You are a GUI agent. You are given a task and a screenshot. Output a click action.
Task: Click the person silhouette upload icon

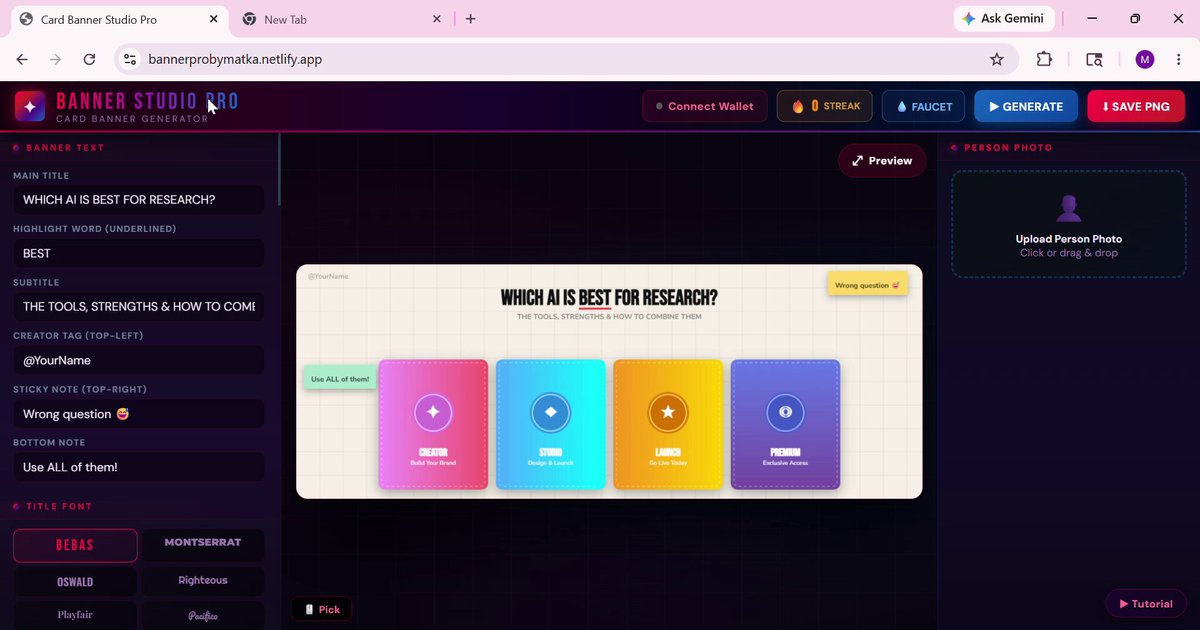1069,208
